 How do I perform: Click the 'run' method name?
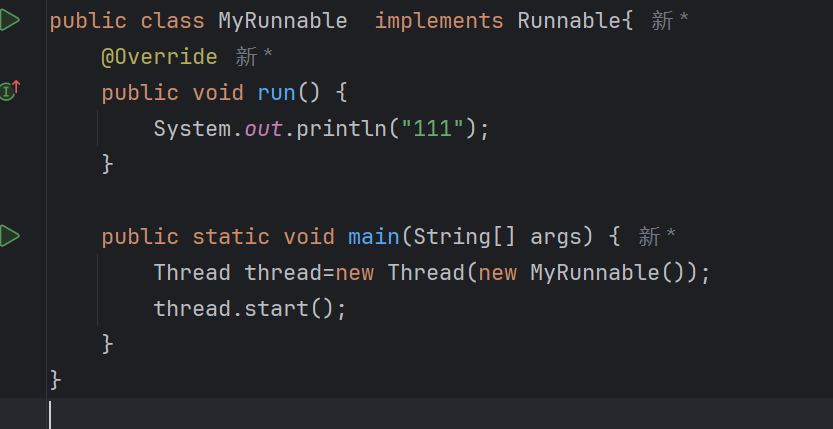pyautogui.click(x=276, y=93)
